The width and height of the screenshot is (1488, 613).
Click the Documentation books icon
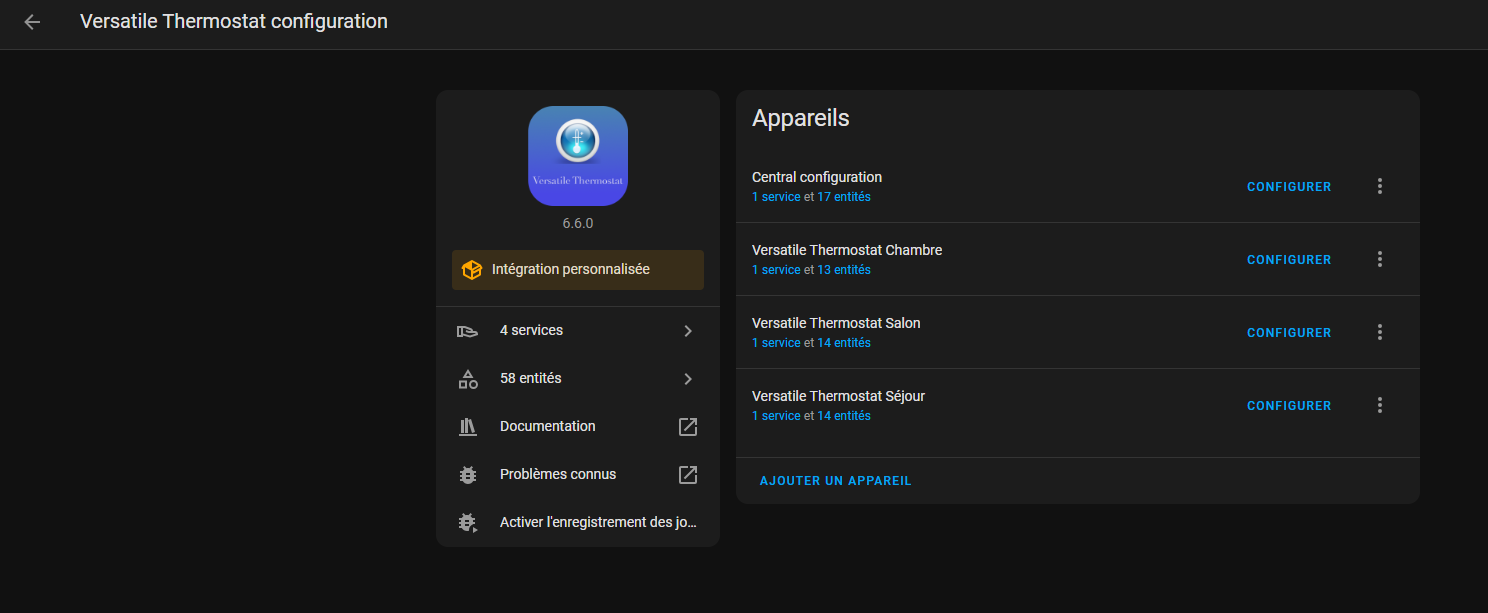pyautogui.click(x=468, y=427)
